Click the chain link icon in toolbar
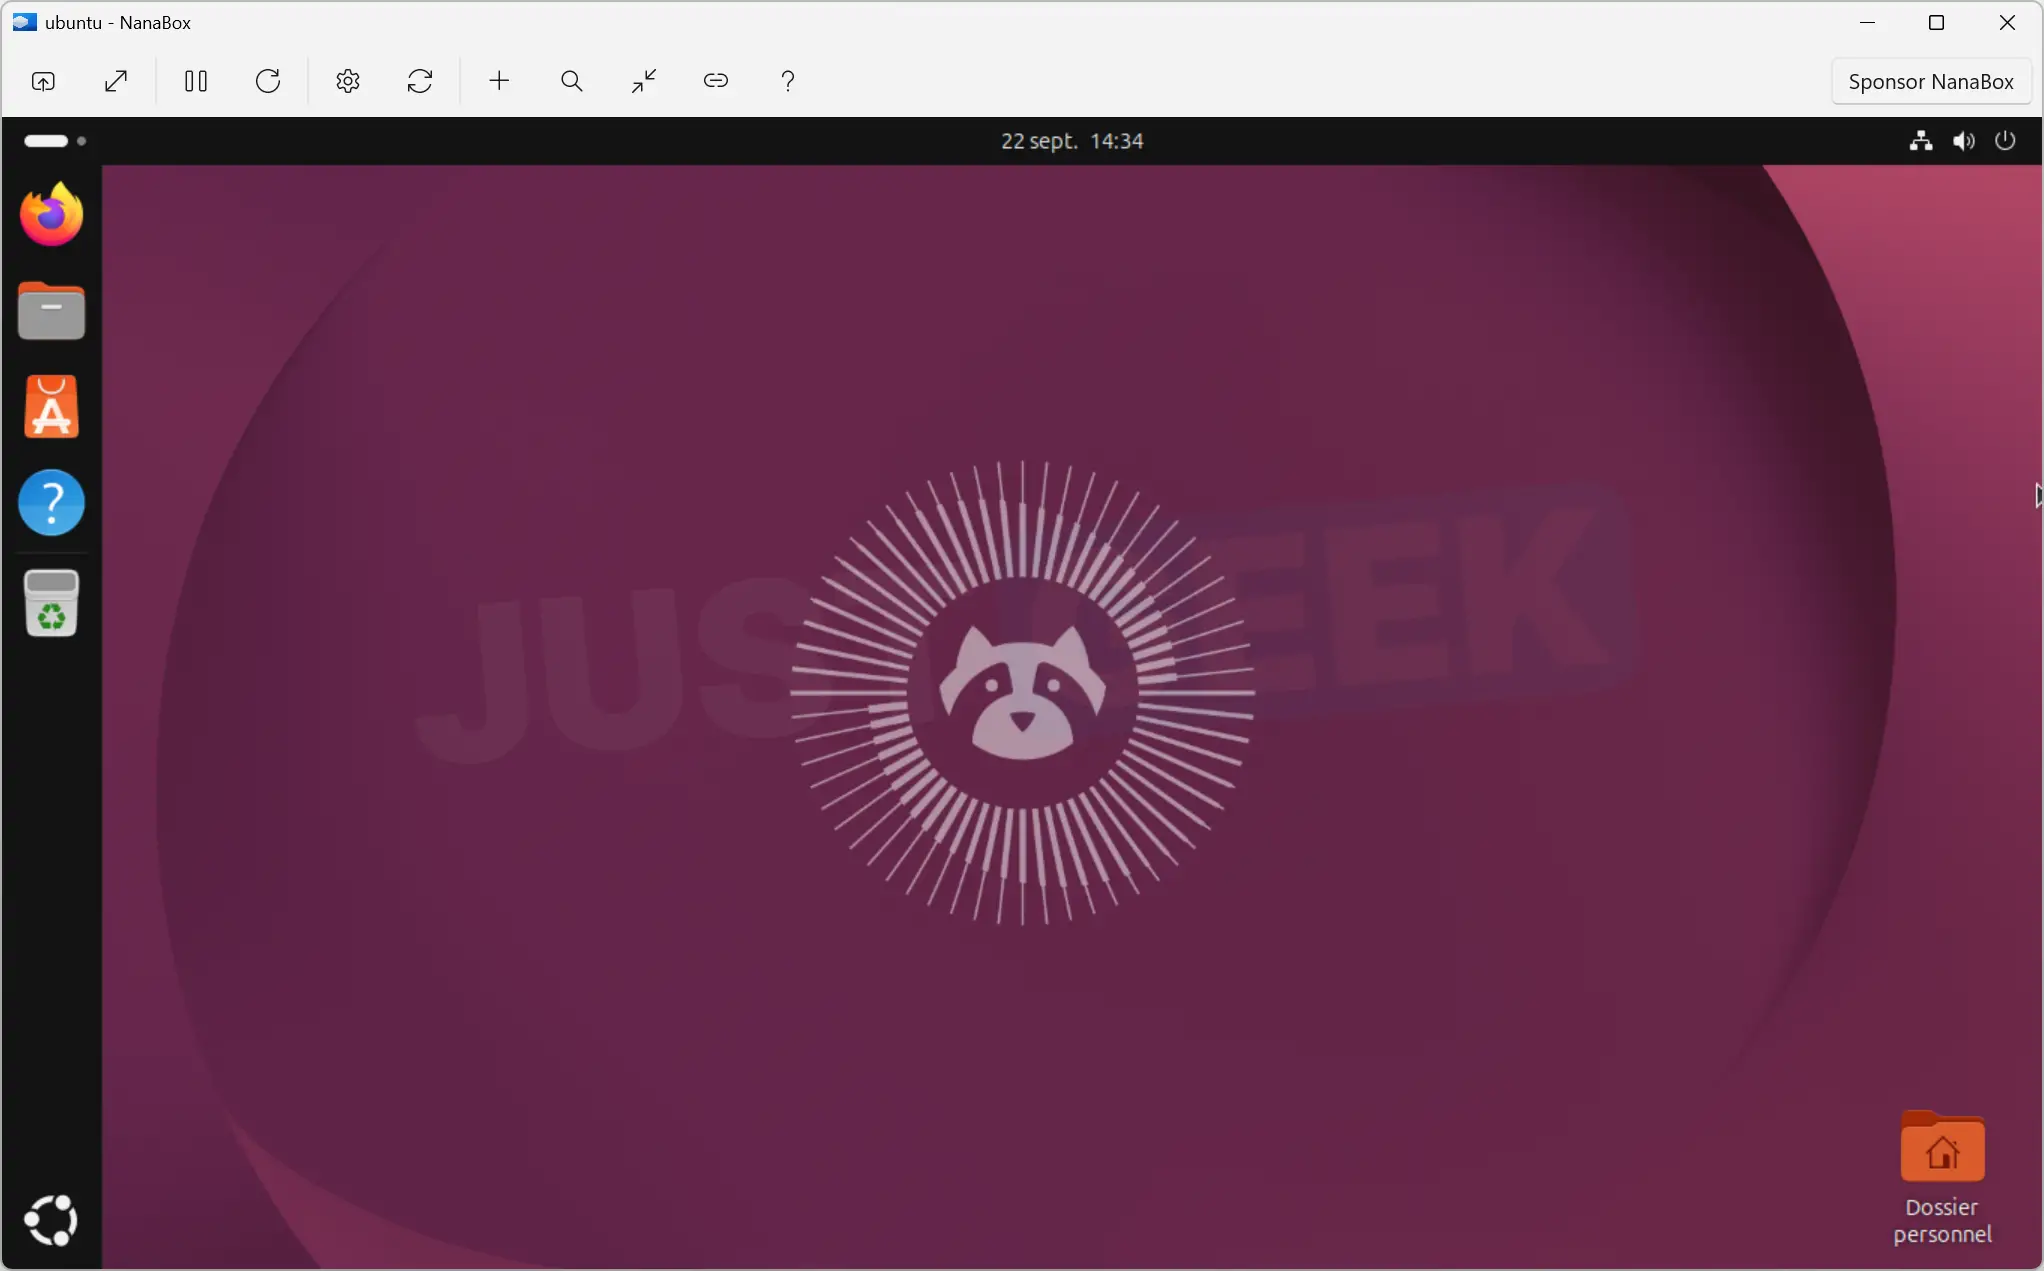The width and height of the screenshot is (2044, 1271). pos(716,81)
